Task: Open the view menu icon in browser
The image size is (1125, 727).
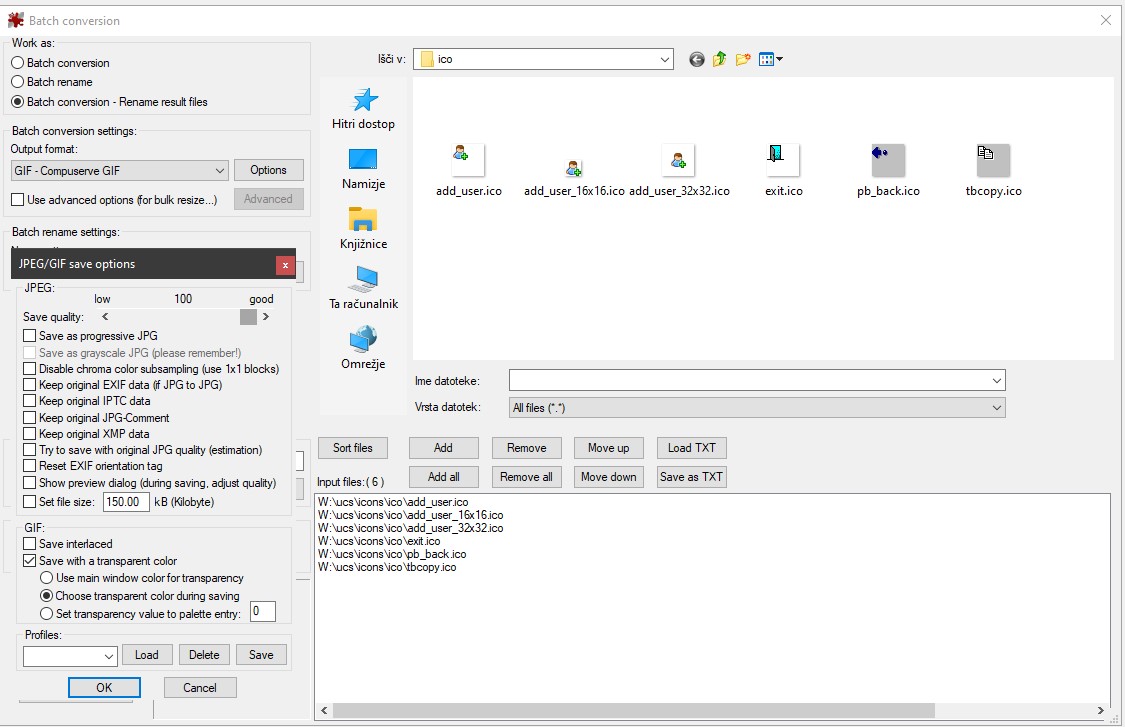Action: point(770,60)
